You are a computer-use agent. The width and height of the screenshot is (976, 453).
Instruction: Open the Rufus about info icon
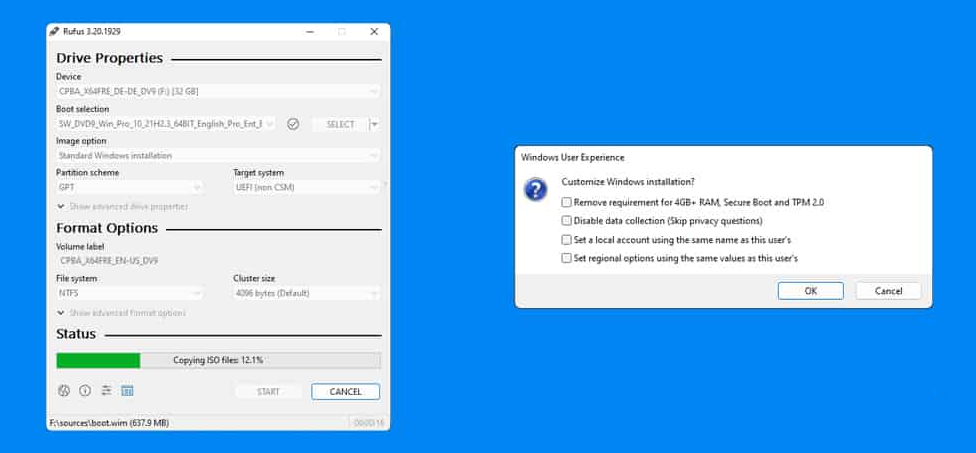point(85,391)
